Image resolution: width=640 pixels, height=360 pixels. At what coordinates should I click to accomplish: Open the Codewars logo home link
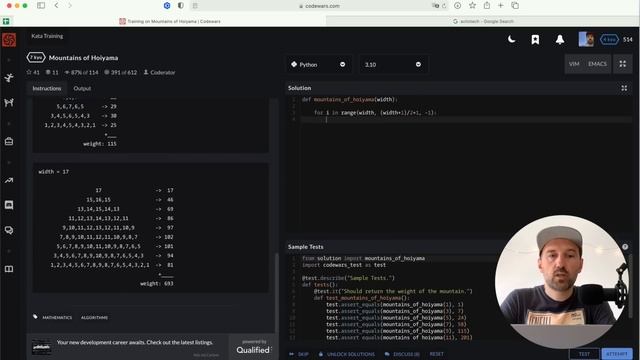coord(9,40)
